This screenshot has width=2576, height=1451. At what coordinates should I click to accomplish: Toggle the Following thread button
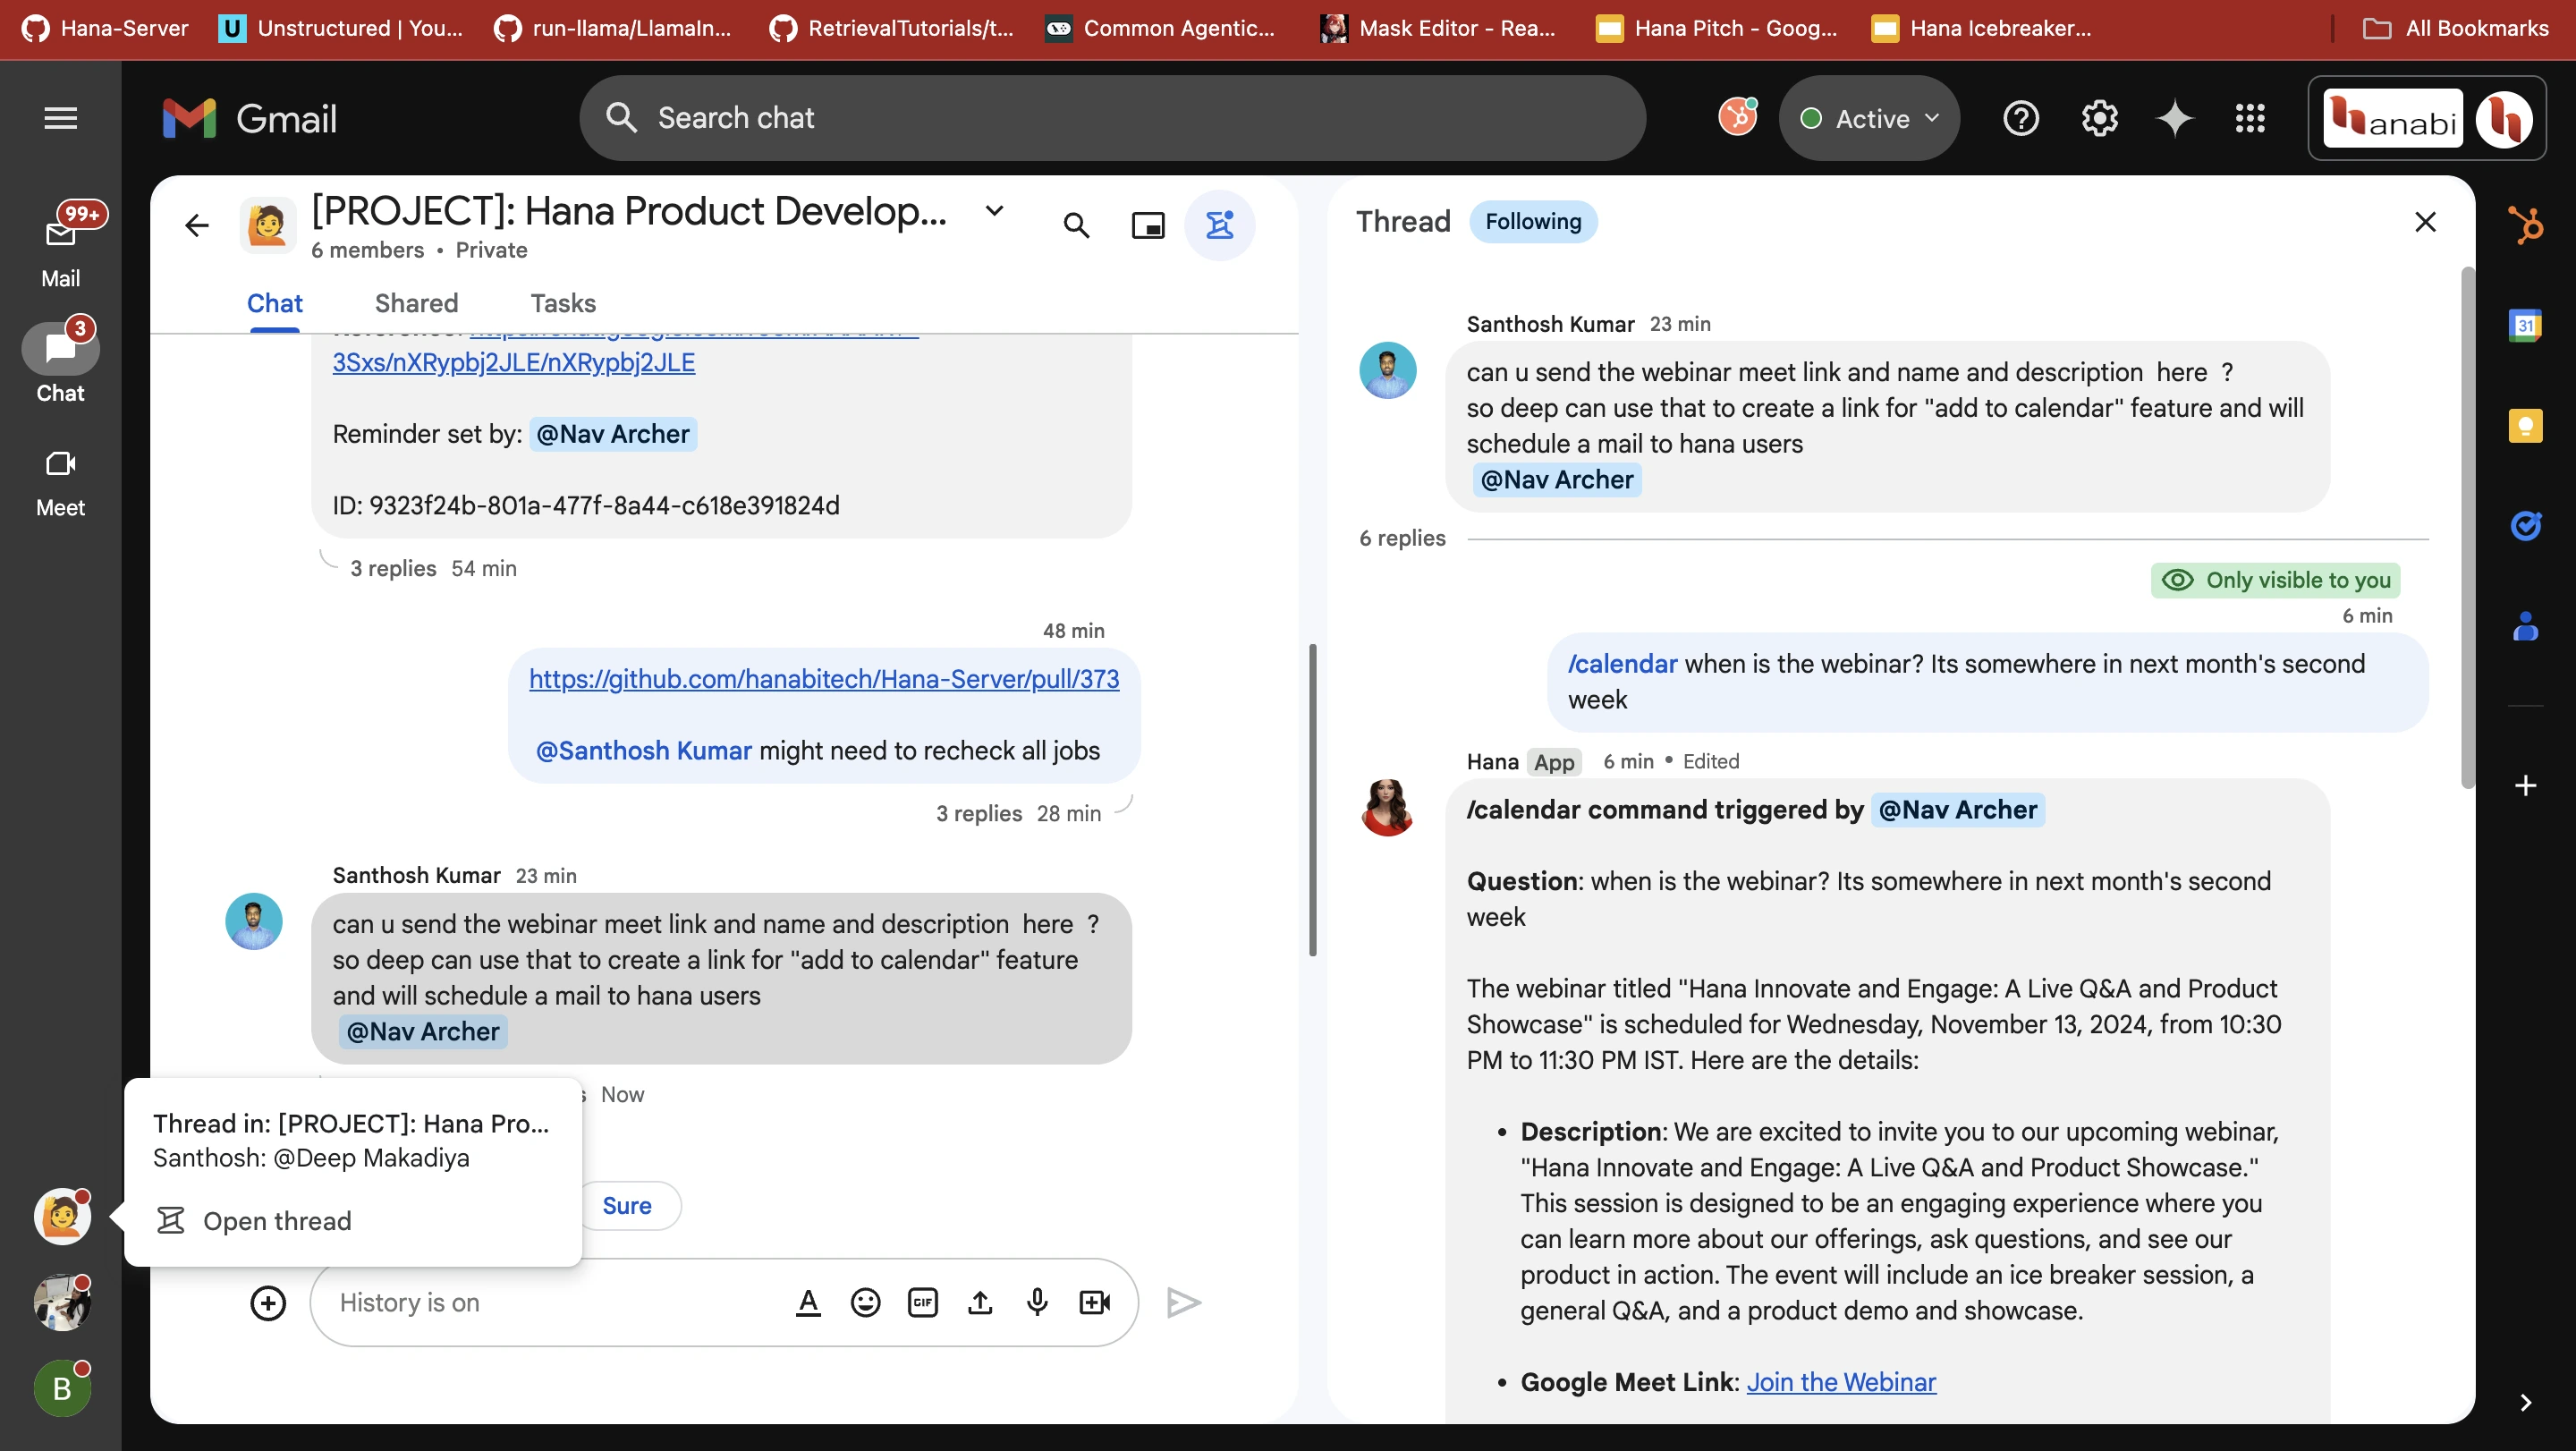pyautogui.click(x=1533, y=221)
